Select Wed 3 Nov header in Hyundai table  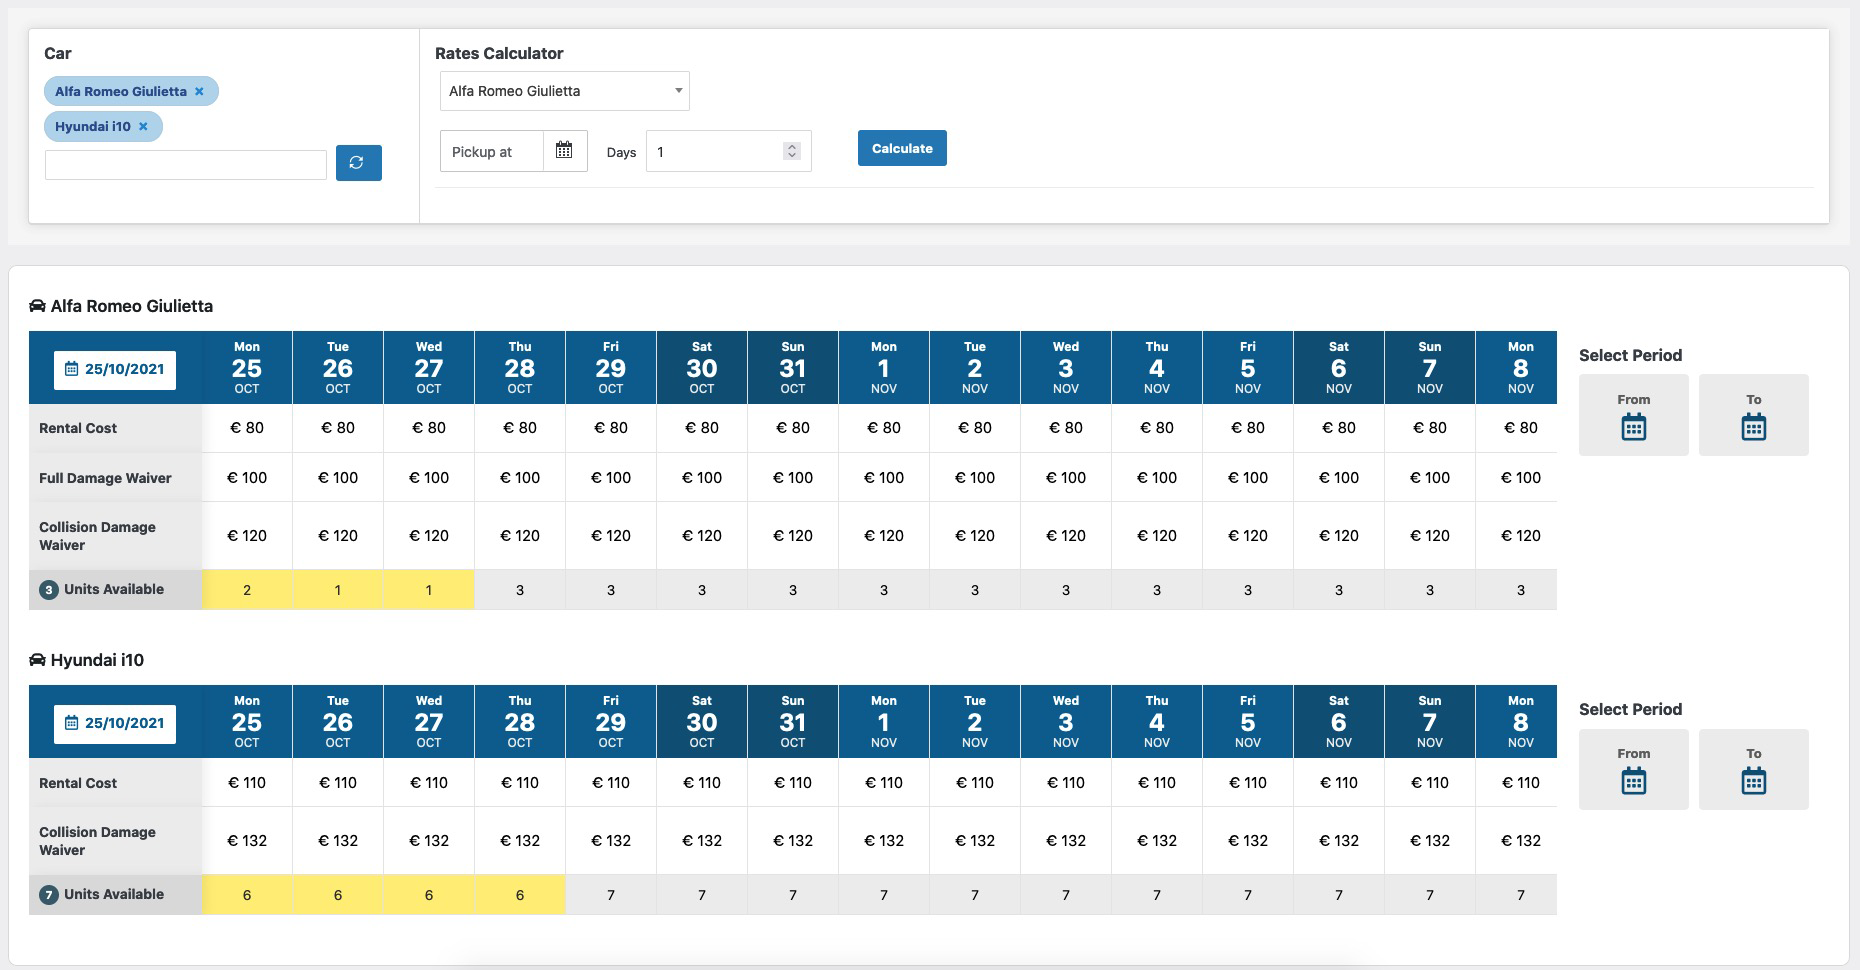pos(1066,722)
